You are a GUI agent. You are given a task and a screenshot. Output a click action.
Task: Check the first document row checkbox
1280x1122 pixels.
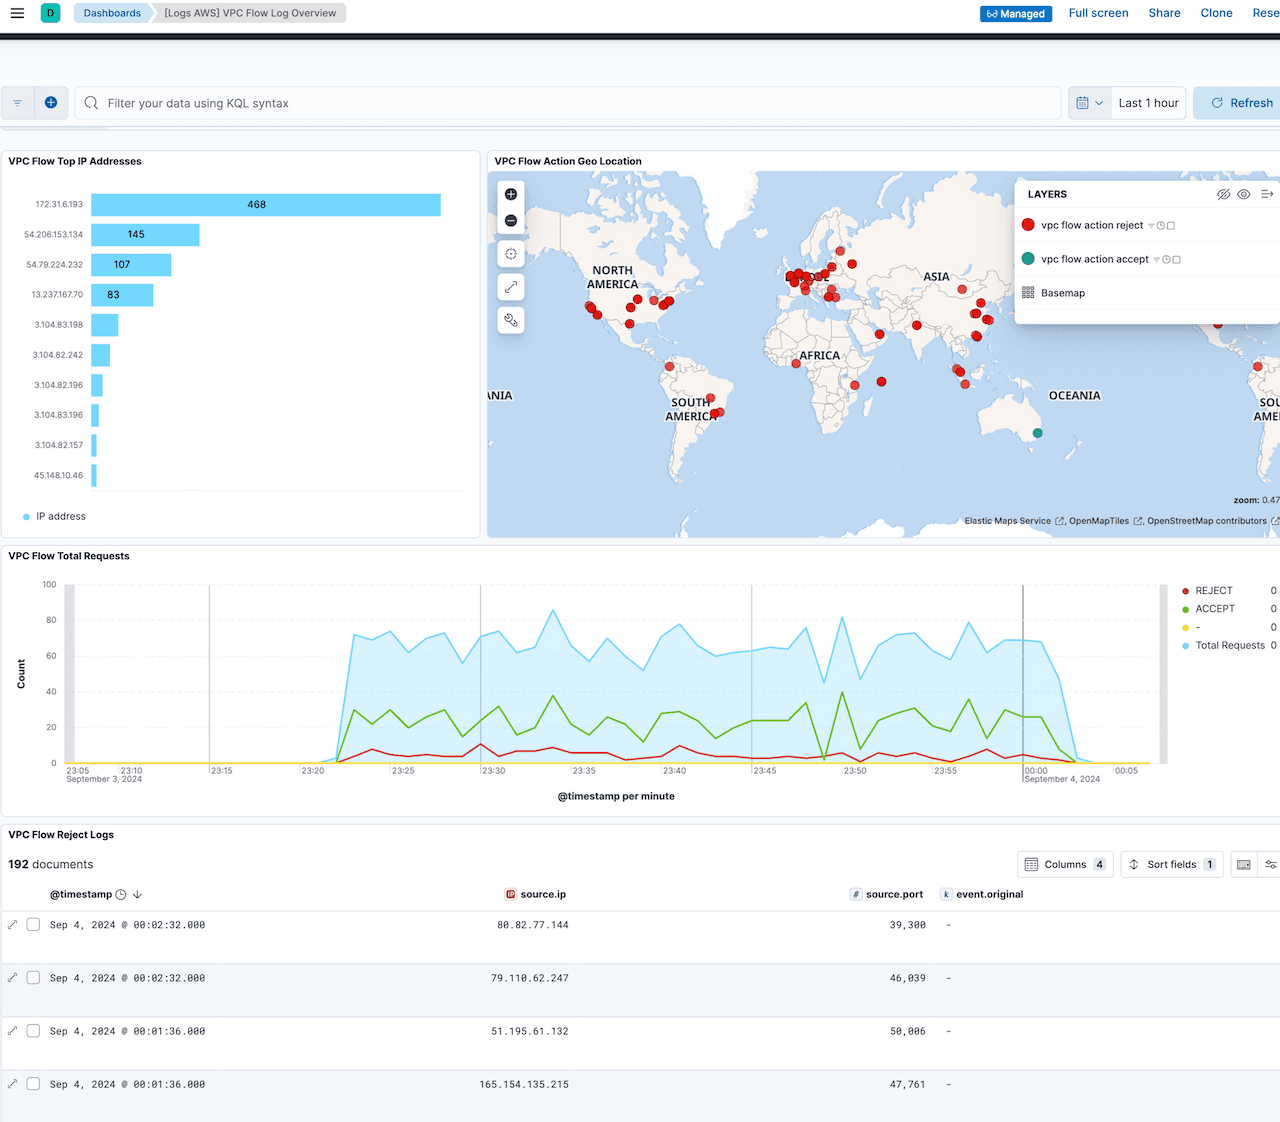point(33,924)
